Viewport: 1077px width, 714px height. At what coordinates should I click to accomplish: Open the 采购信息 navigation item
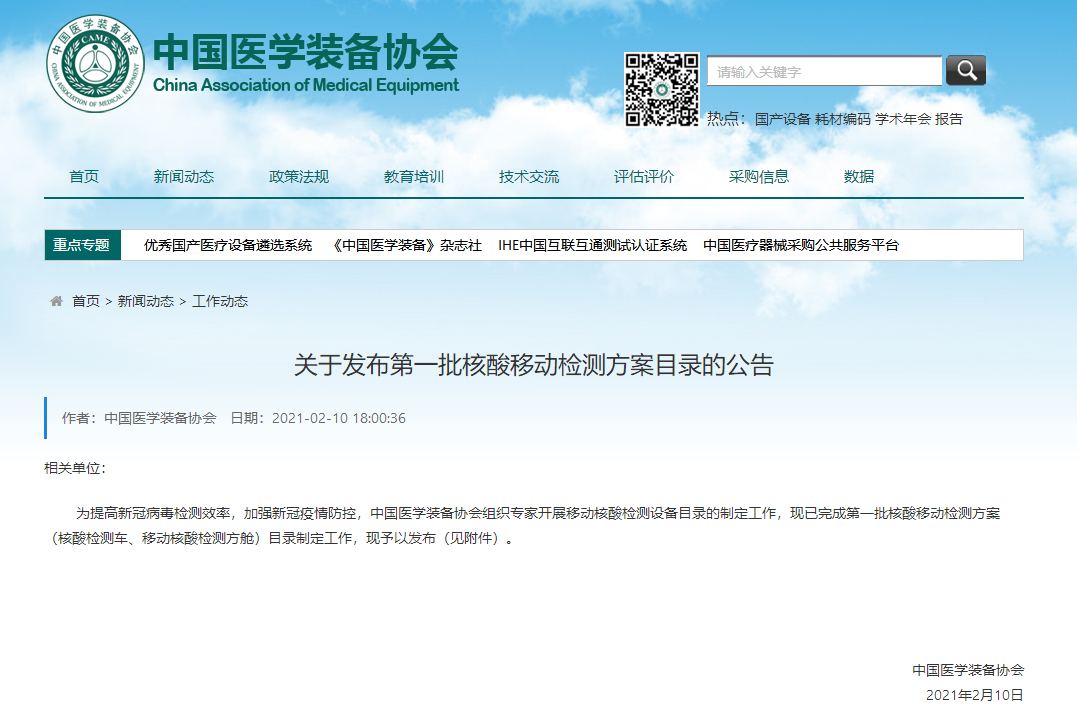click(761, 176)
